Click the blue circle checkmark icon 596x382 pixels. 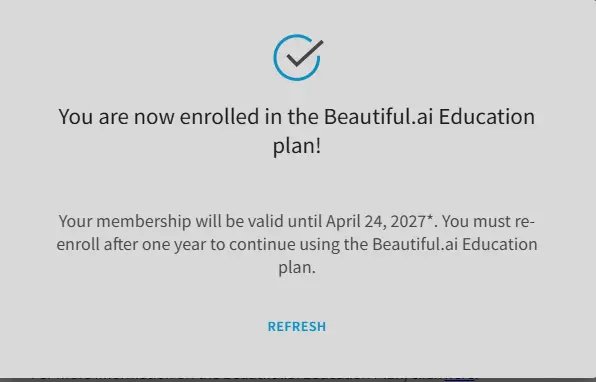click(x=298, y=57)
